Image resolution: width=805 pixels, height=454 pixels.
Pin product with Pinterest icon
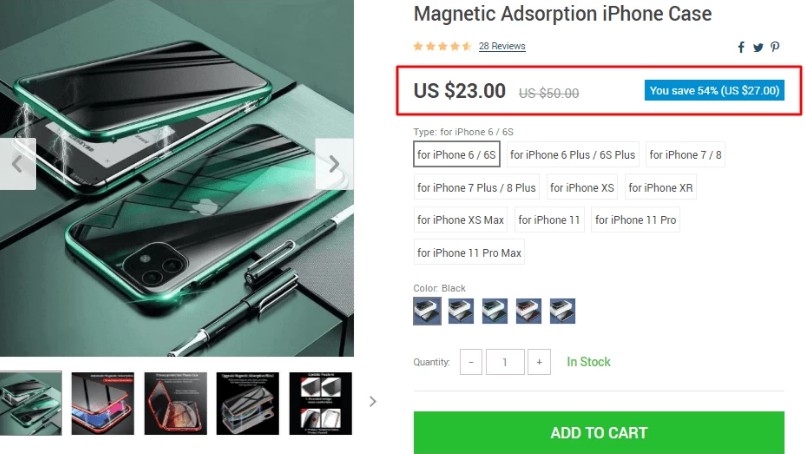(775, 47)
